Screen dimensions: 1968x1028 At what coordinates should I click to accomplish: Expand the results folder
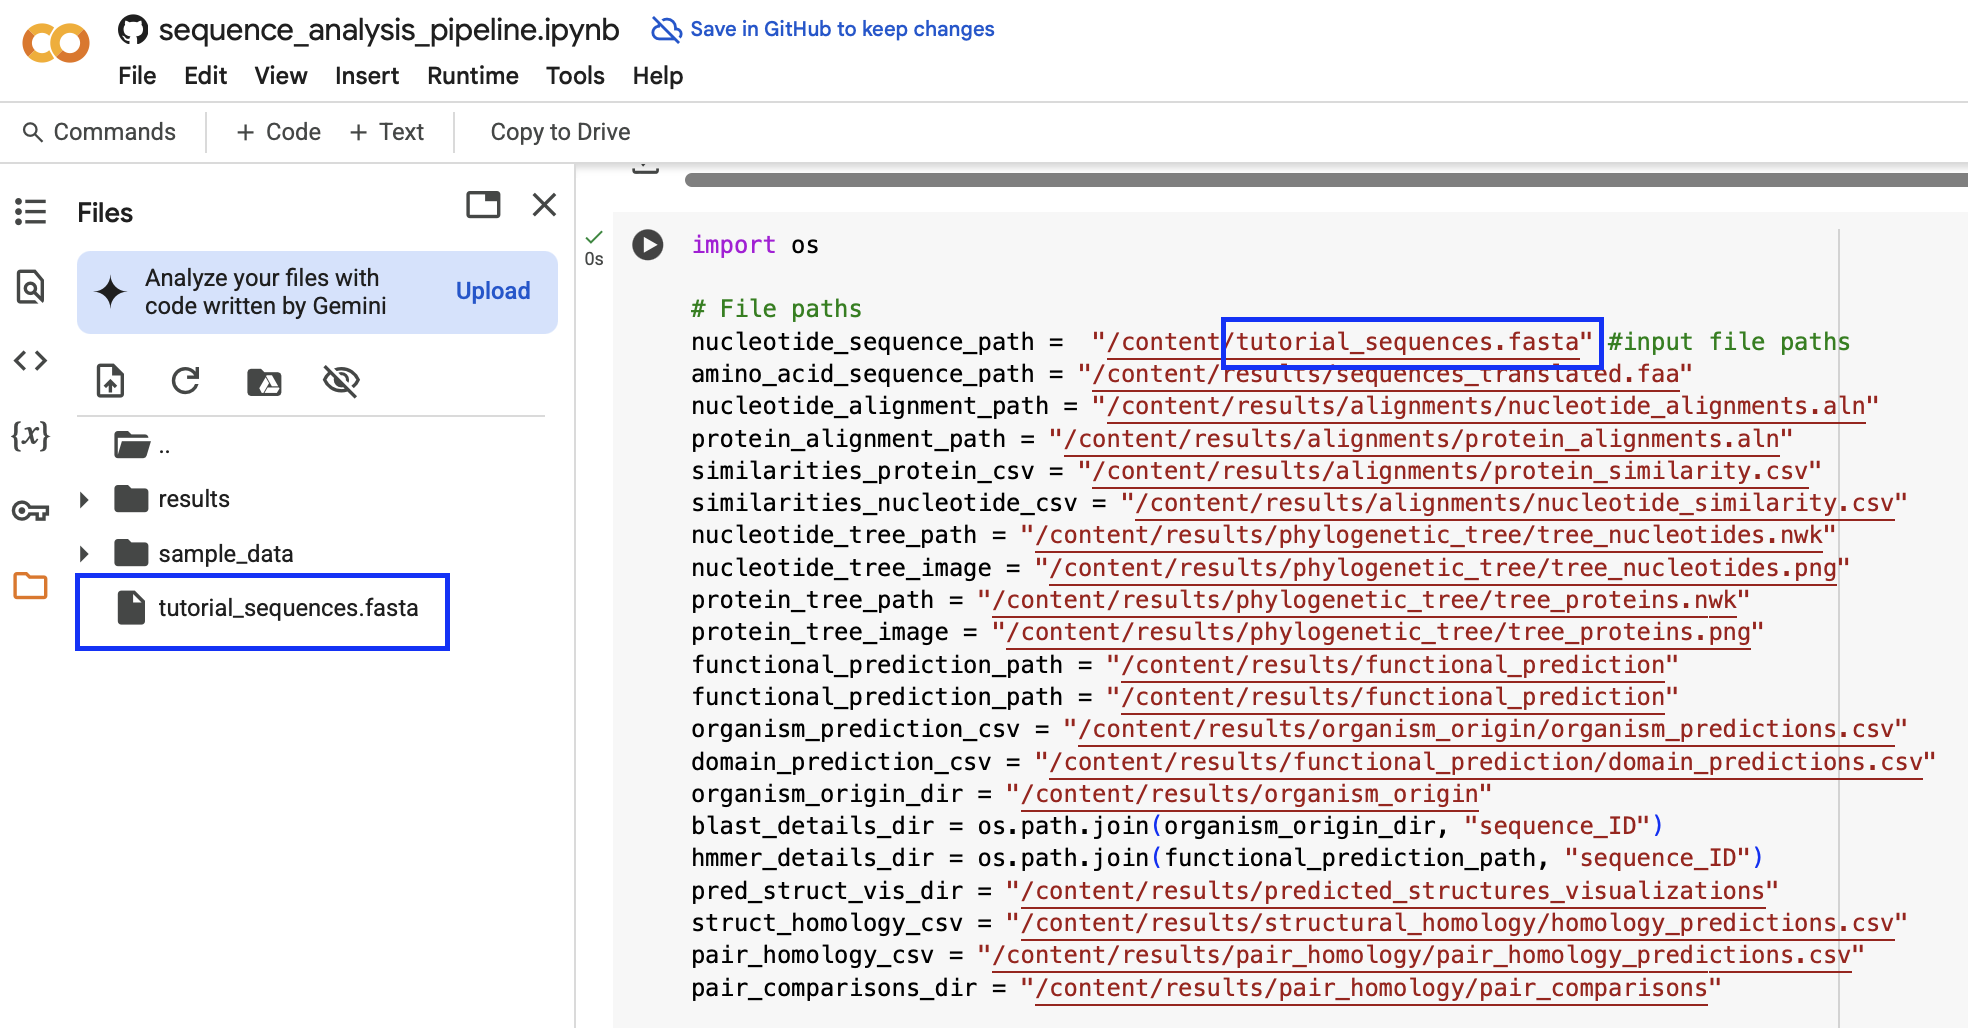pyautogui.click(x=85, y=498)
